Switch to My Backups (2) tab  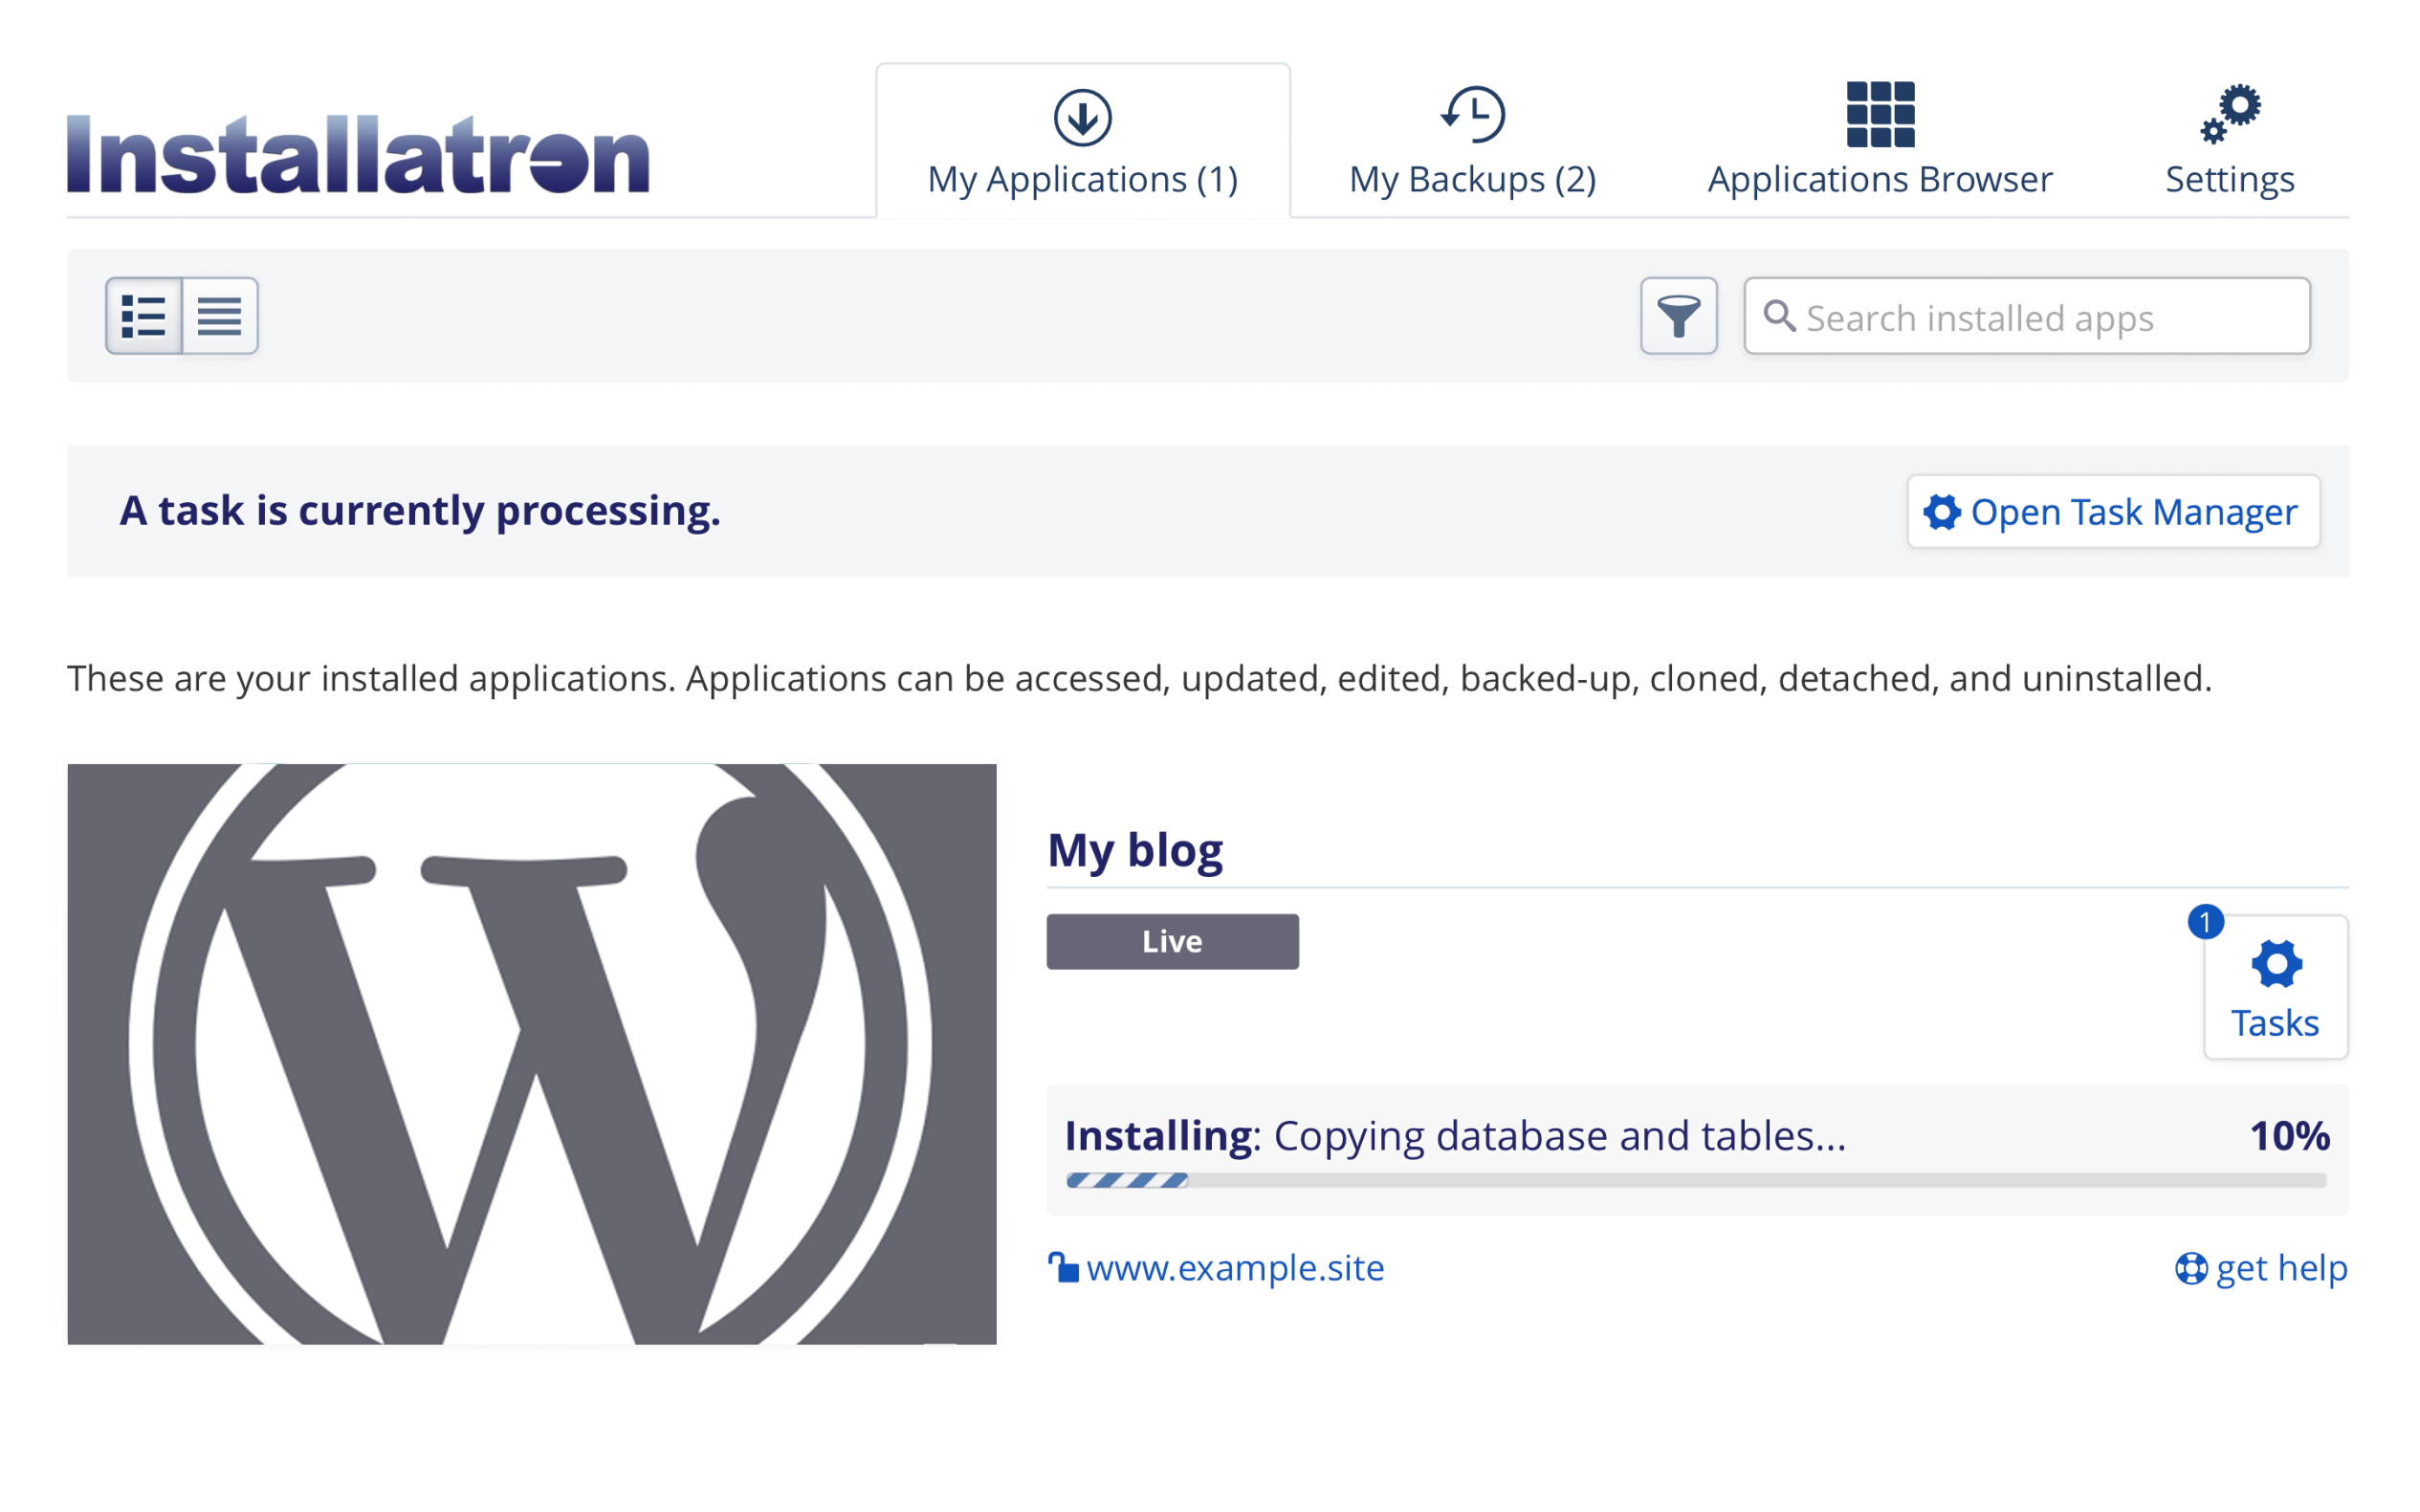tap(1472, 141)
